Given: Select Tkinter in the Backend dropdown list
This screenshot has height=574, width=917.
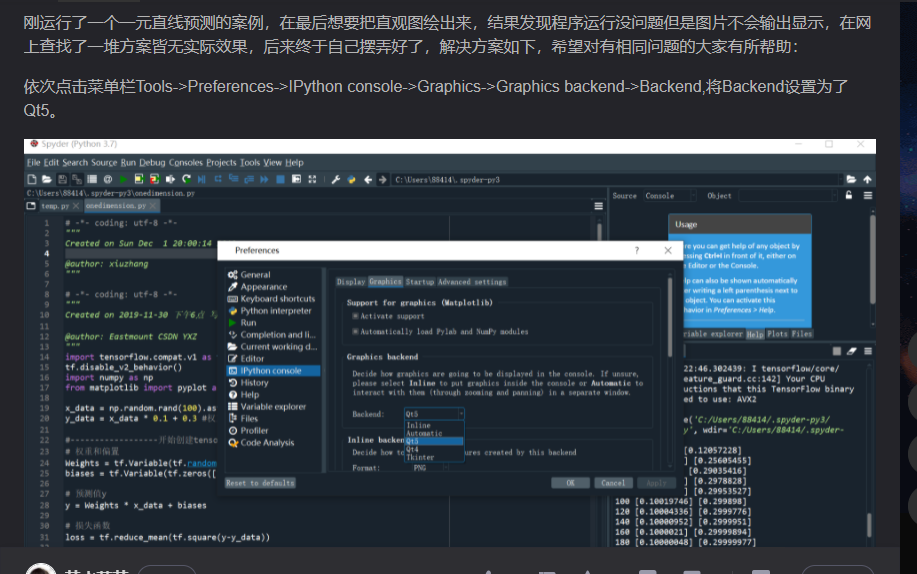Looking at the screenshot, I should point(435,457).
